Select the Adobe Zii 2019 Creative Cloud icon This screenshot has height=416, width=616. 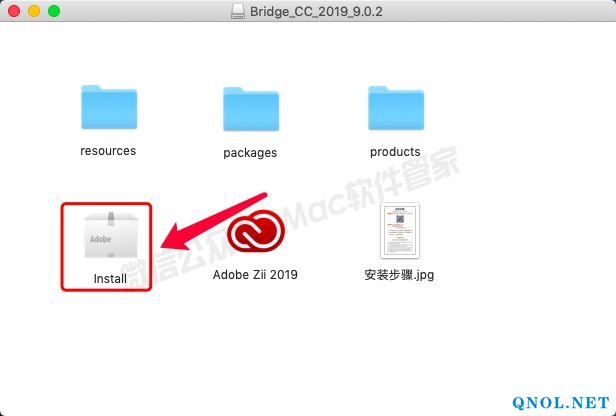click(x=256, y=231)
